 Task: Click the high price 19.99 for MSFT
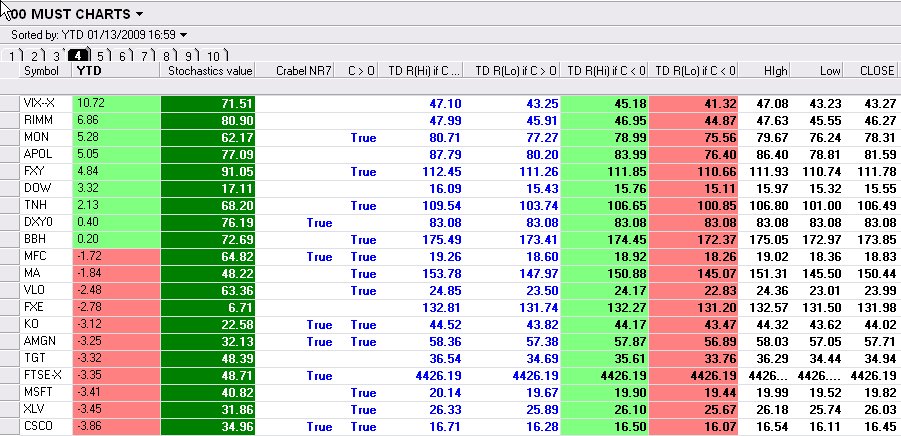pyautogui.click(x=772, y=393)
